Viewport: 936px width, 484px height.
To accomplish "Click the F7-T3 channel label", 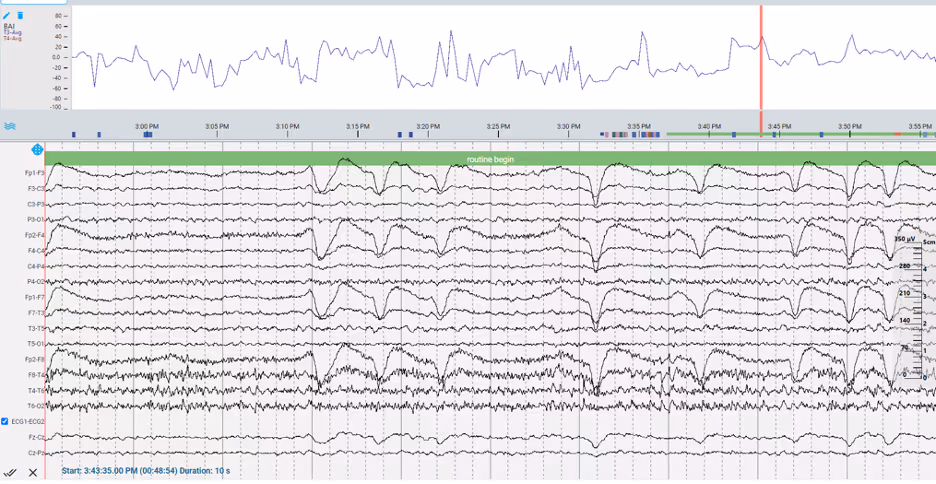I will (35, 313).
